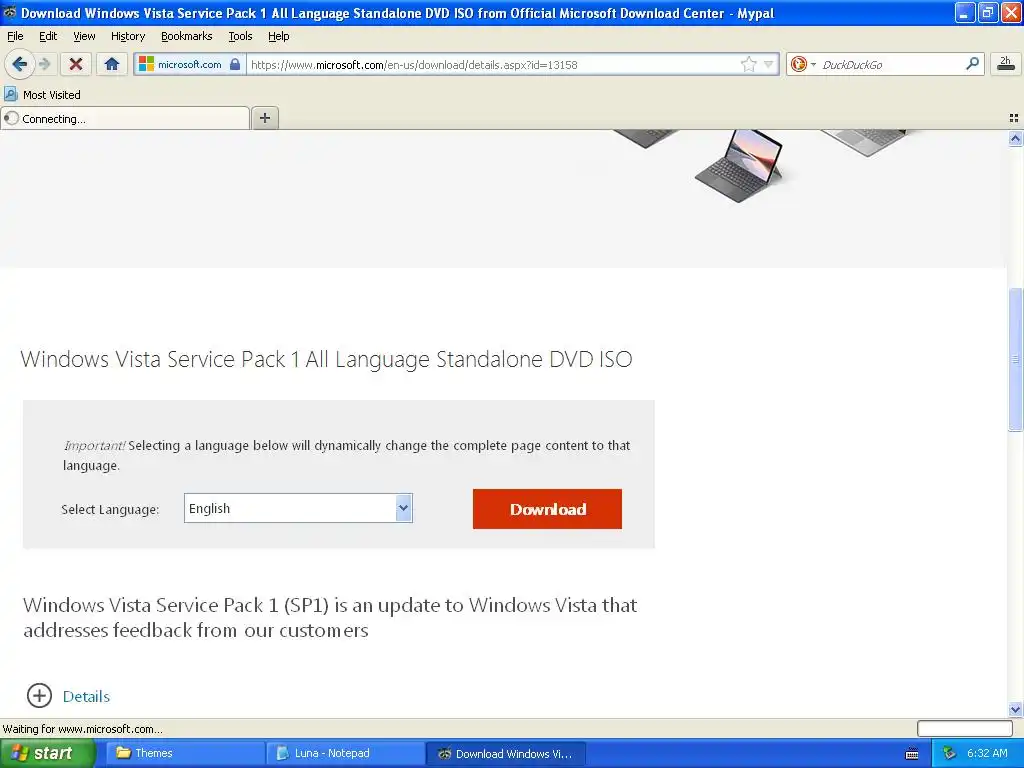This screenshot has height=768, width=1024.
Task: Close the Mypal browser window
Action: 1010,12
